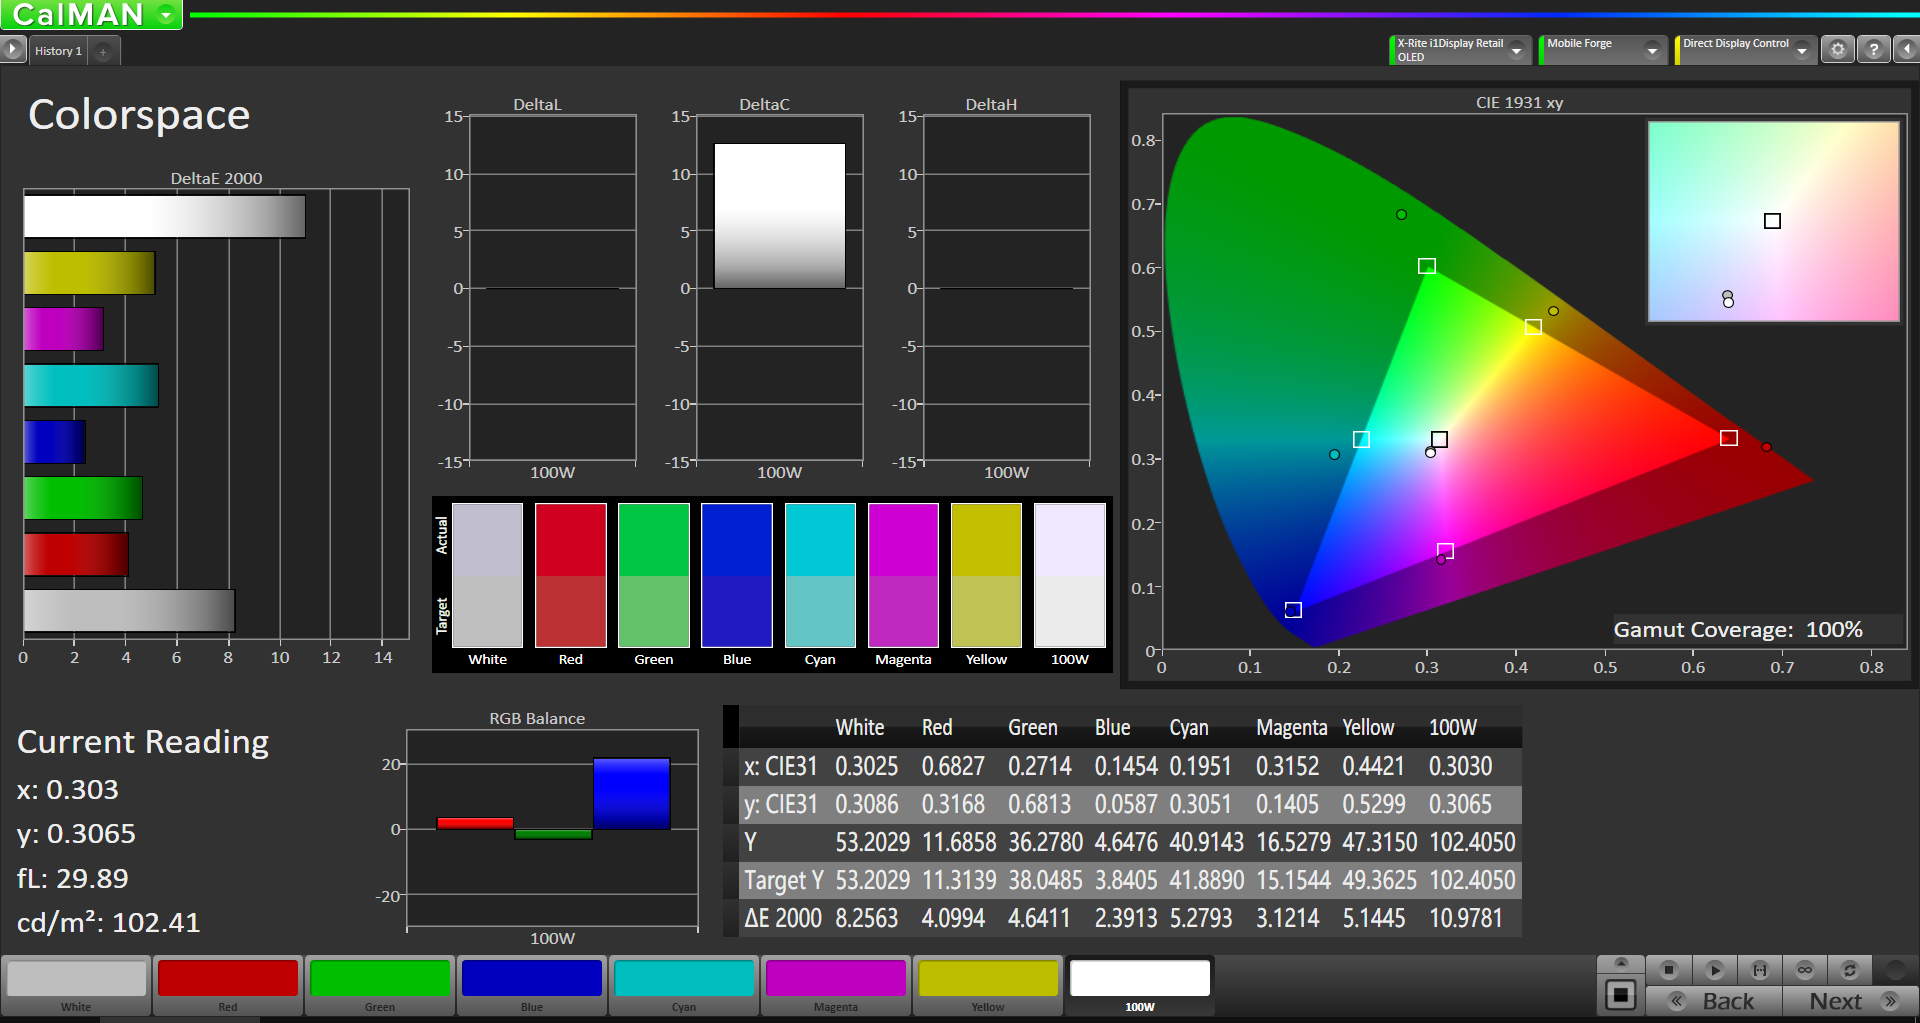Click the 'fL: 29.89' current reading
Viewport: 1920px width, 1023px height.
click(73, 878)
